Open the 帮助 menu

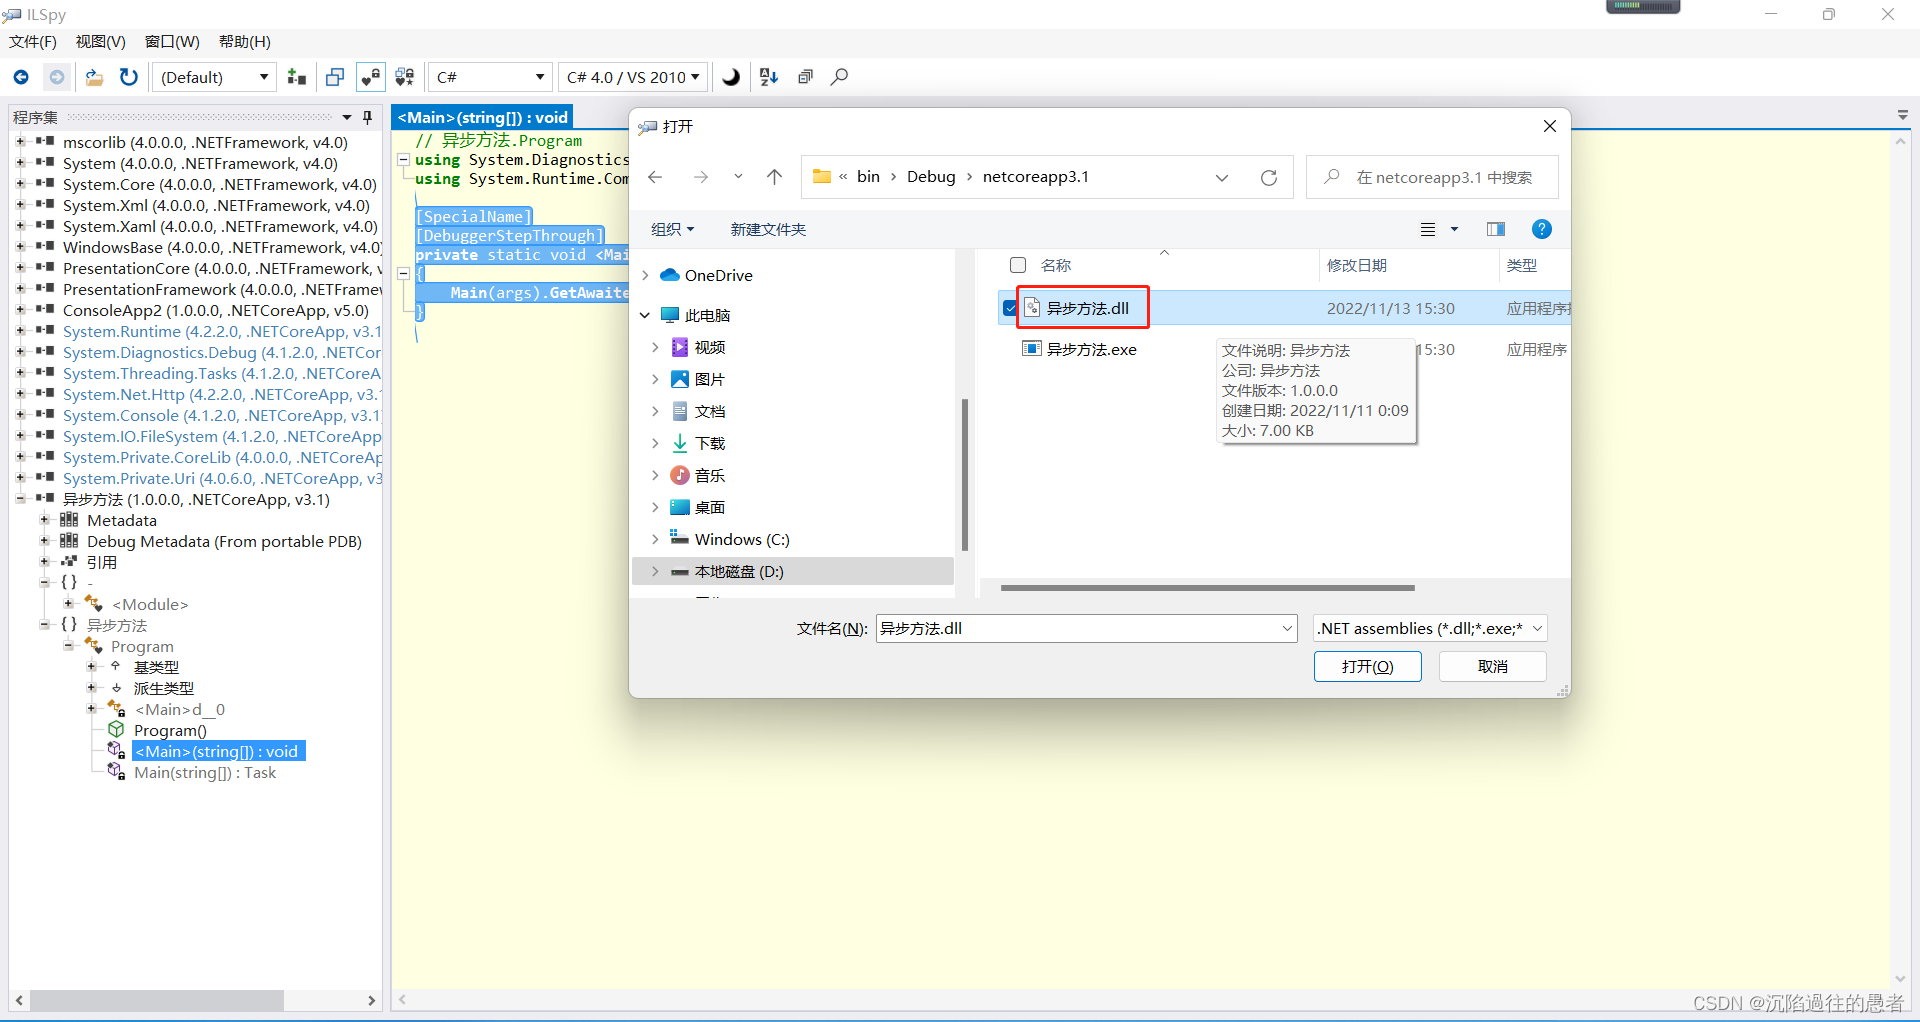tap(244, 41)
